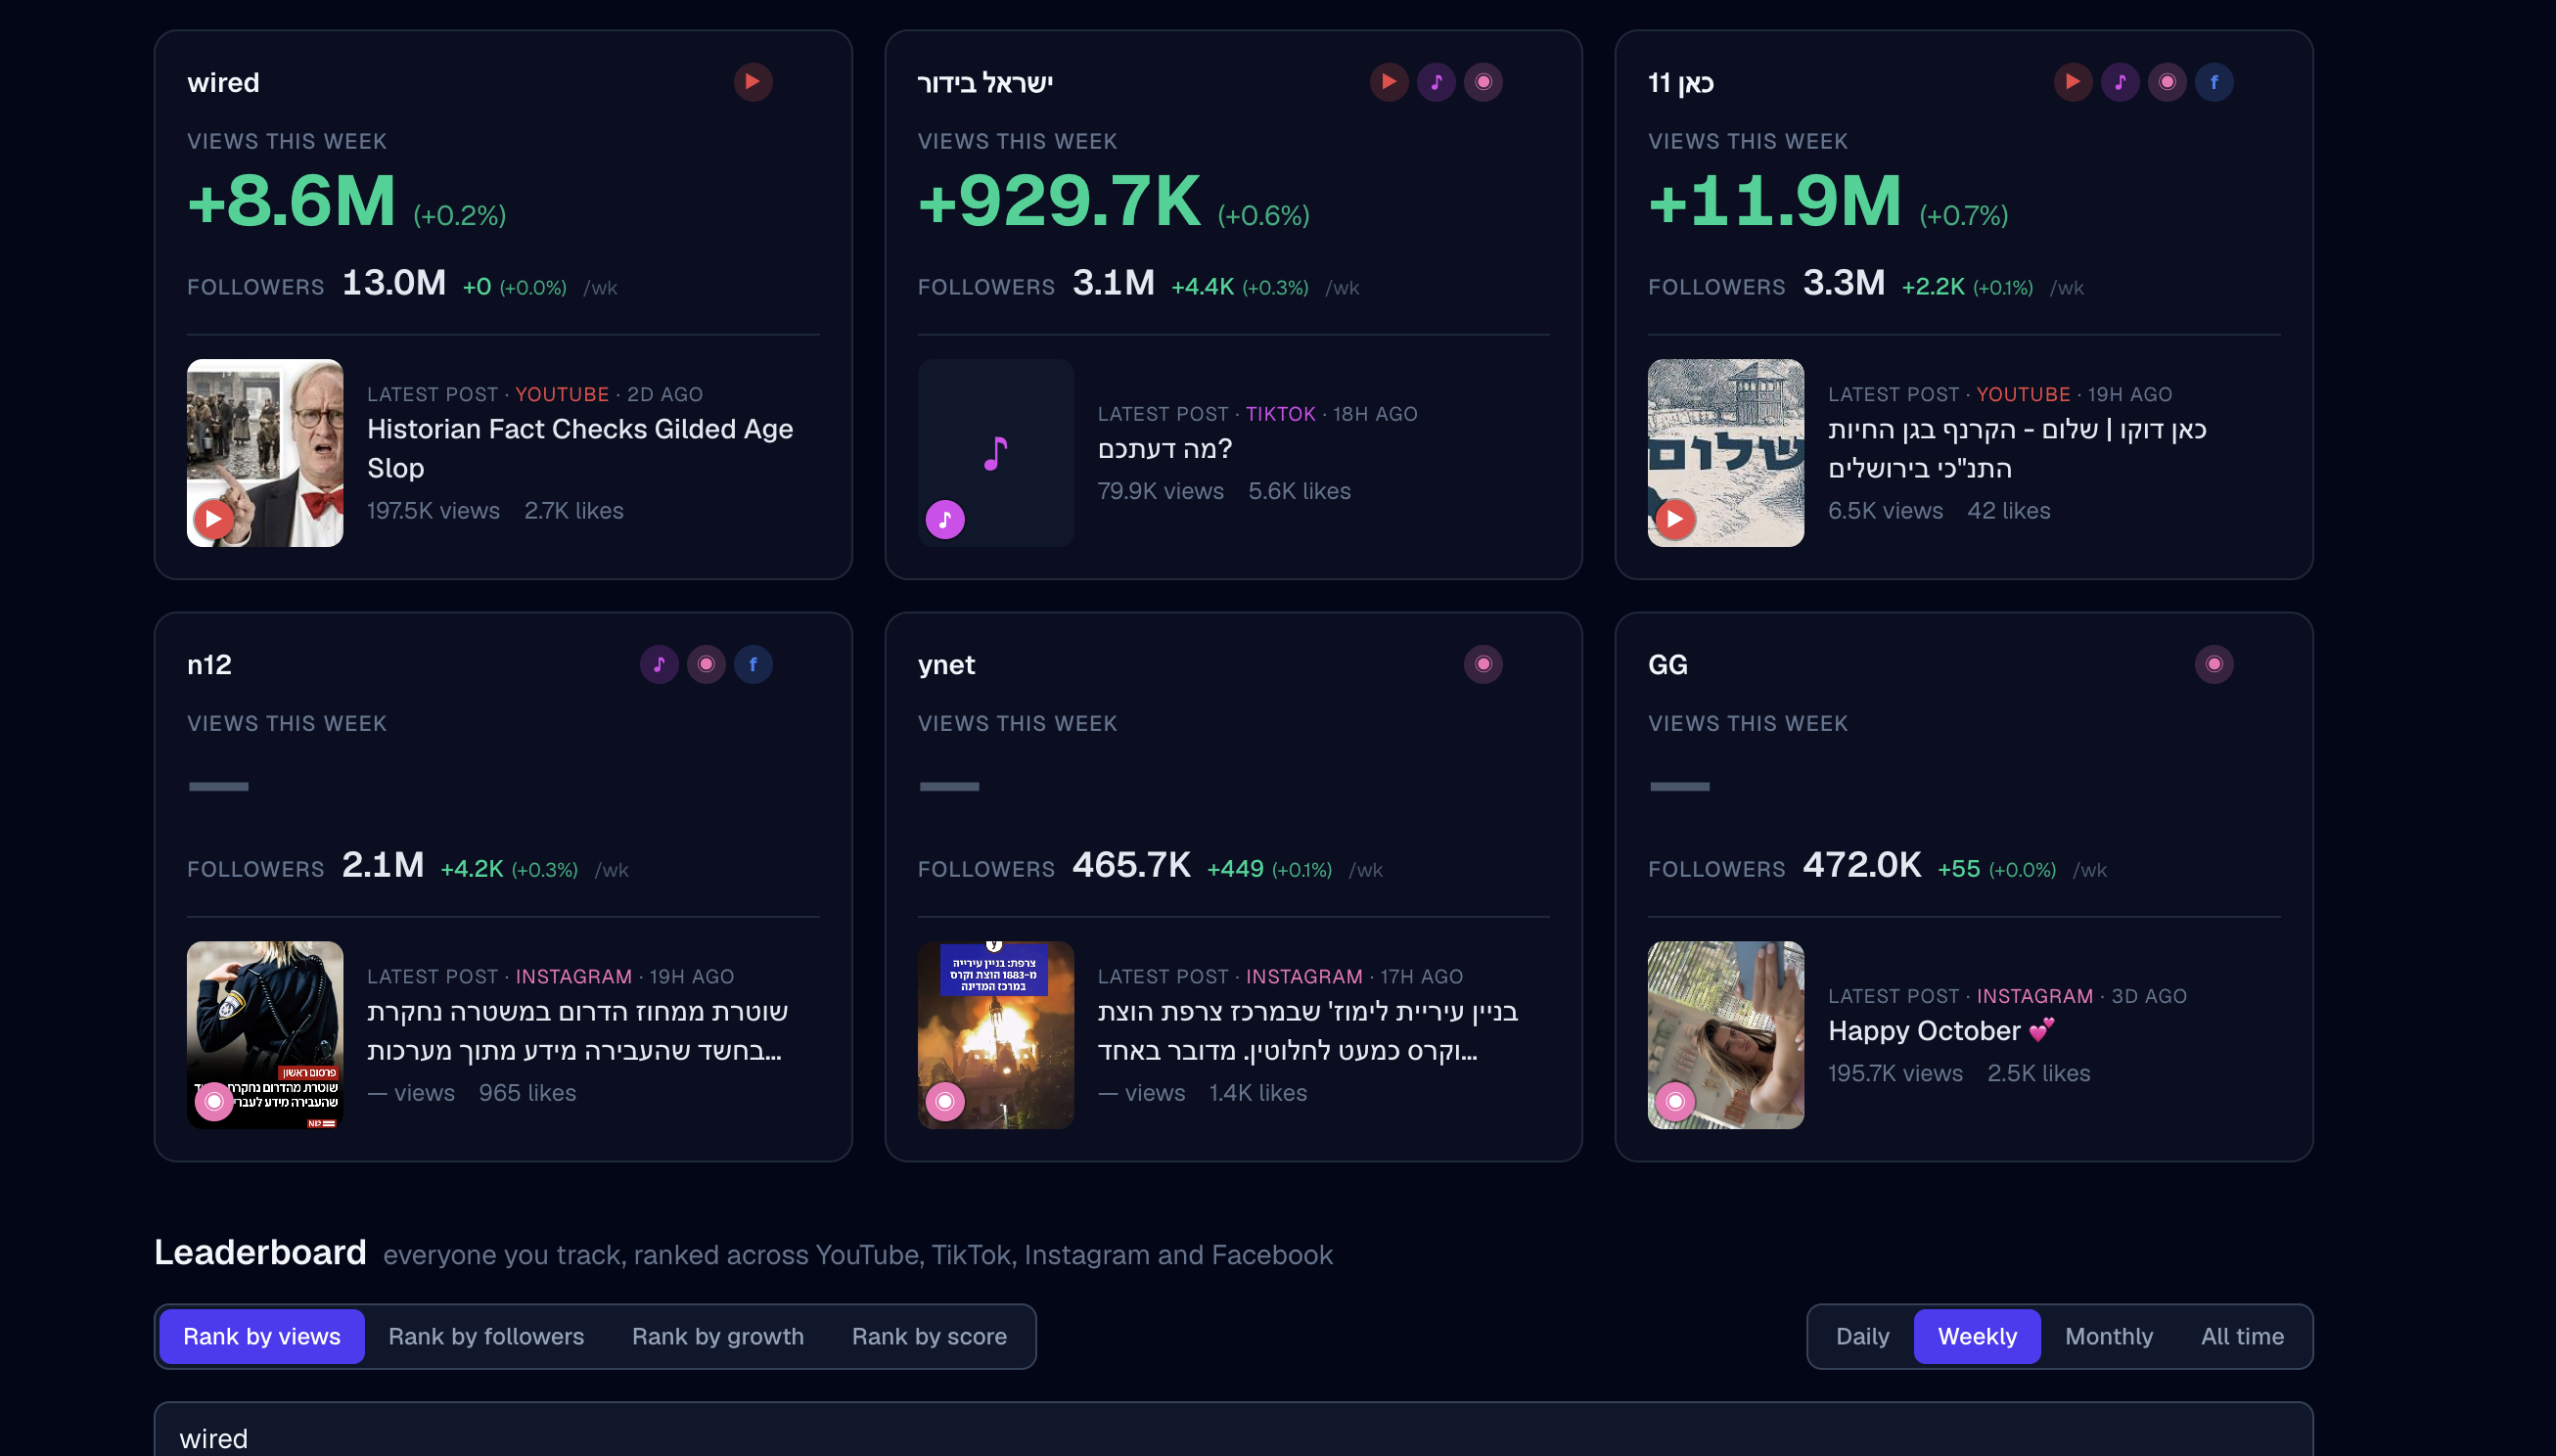Viewport: 2556px width, 1456px height.
Task: Switch leaderboard period to All time
Action: tap(2242, 1336)
